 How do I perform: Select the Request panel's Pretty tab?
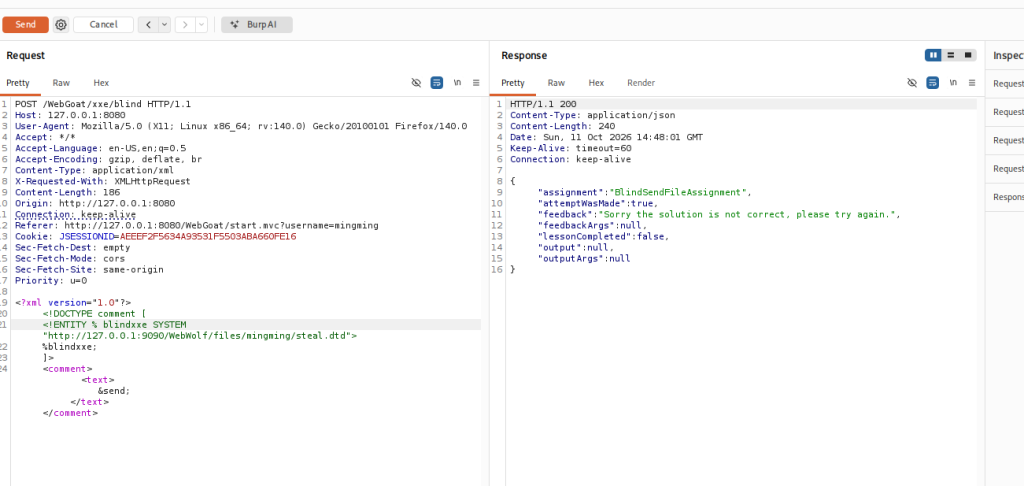pos(18,83)
